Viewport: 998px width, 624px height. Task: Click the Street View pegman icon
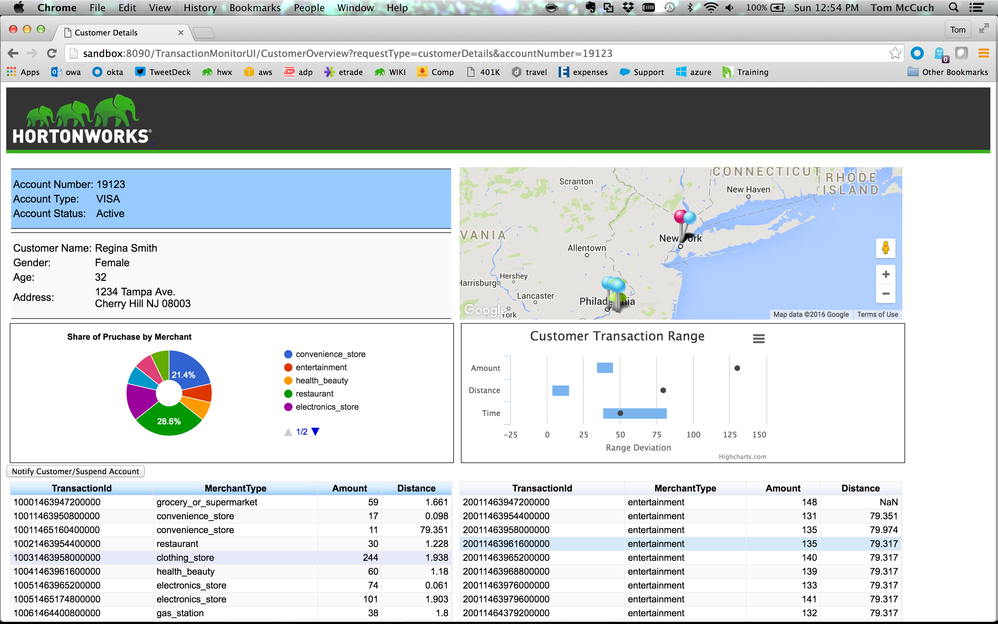[885, 248]
